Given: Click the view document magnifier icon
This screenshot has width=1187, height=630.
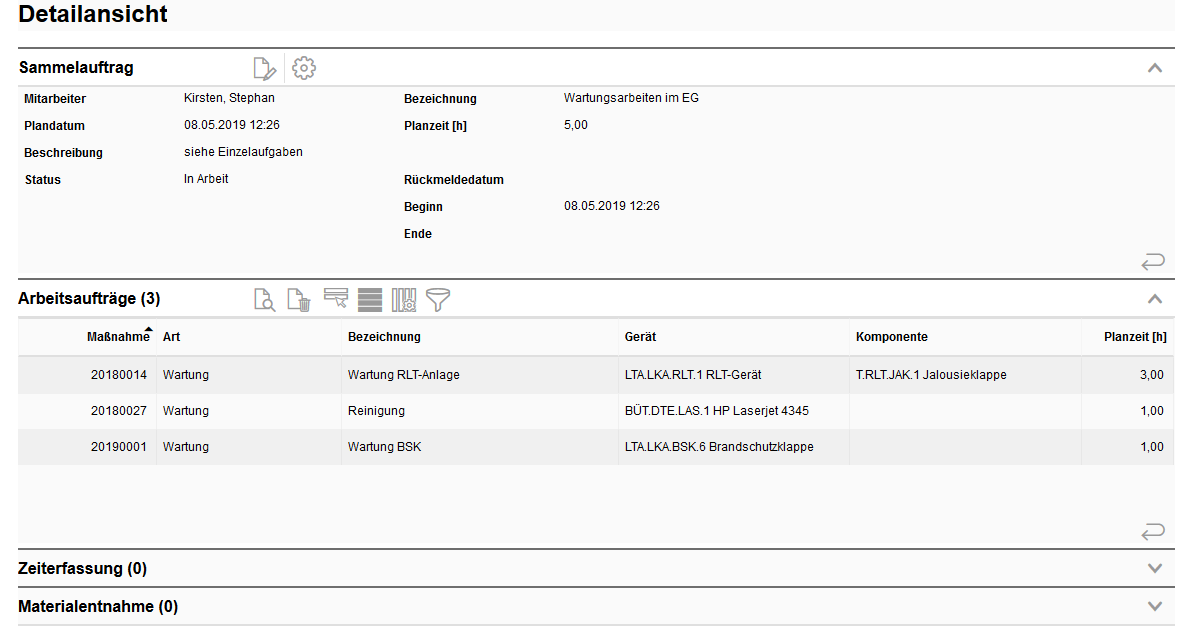Looking at the screenshot, I should pos(264,299).
